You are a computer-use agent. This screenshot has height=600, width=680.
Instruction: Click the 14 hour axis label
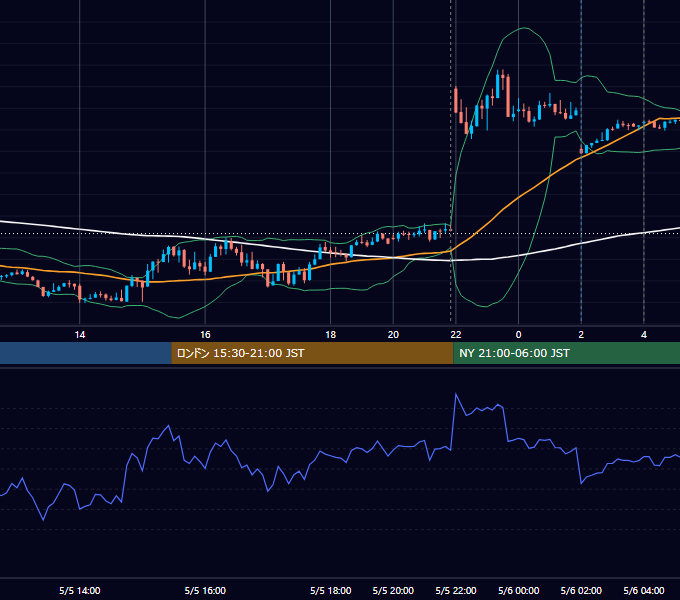(80, 335)
